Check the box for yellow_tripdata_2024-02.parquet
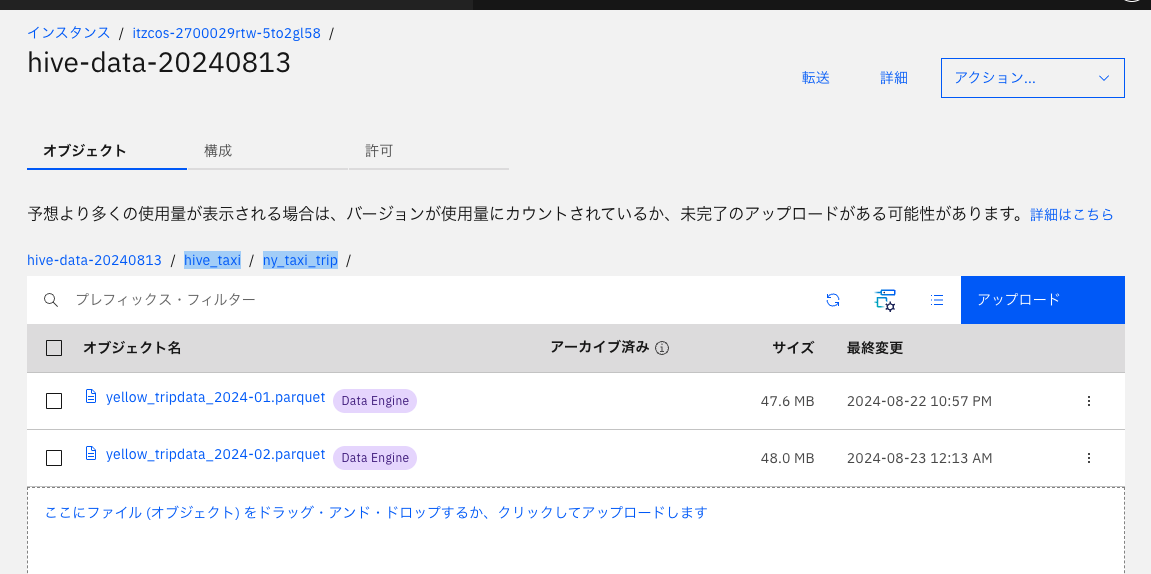Screen dimensions: 1151x574 coord(54,457)
